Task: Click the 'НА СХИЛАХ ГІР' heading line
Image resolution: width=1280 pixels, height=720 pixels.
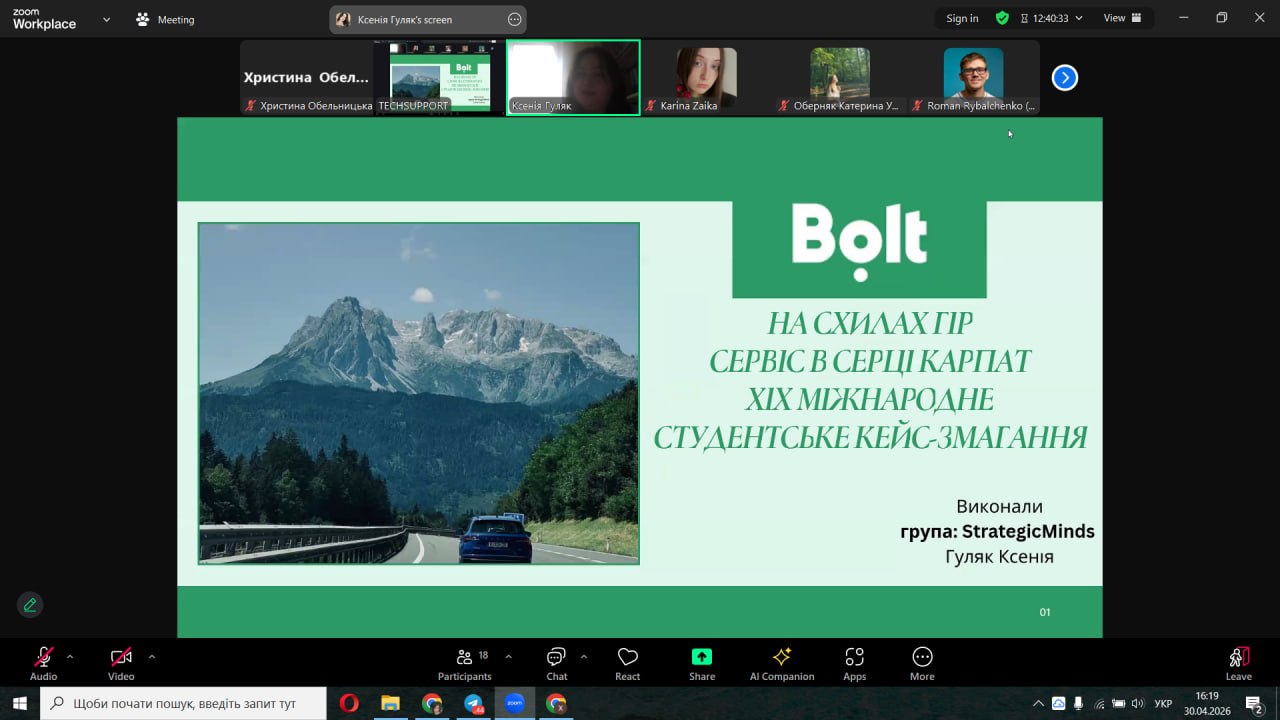Action: click(870, 324)
